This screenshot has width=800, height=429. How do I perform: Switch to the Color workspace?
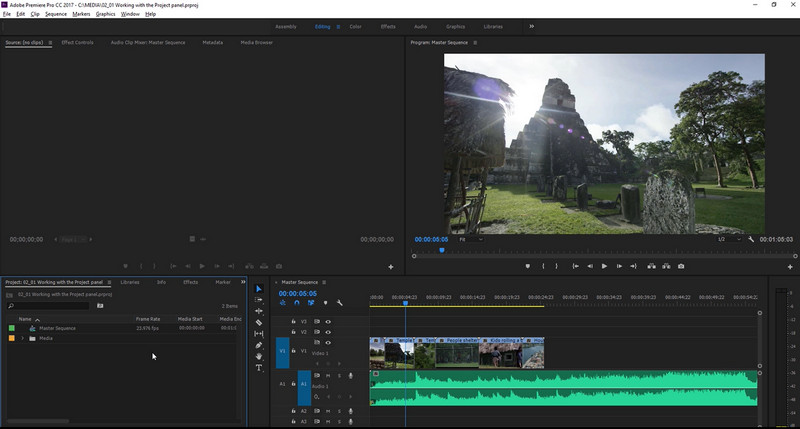(x=356, y=27)
